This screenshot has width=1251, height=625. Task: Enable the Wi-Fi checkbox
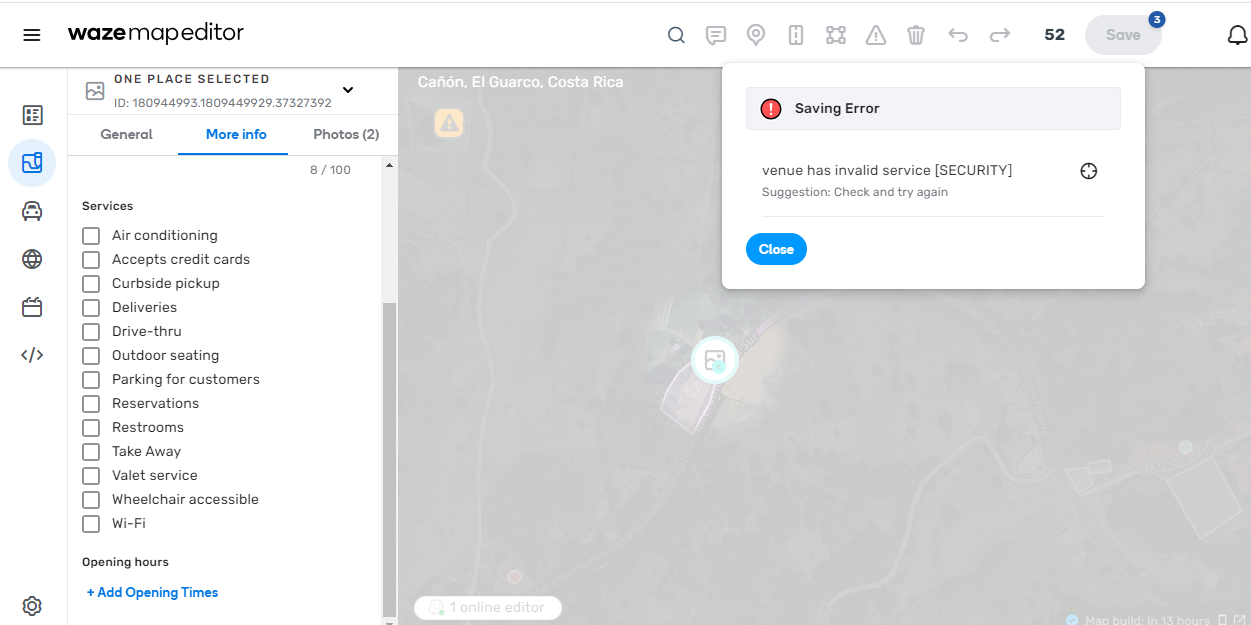[91, 524]
